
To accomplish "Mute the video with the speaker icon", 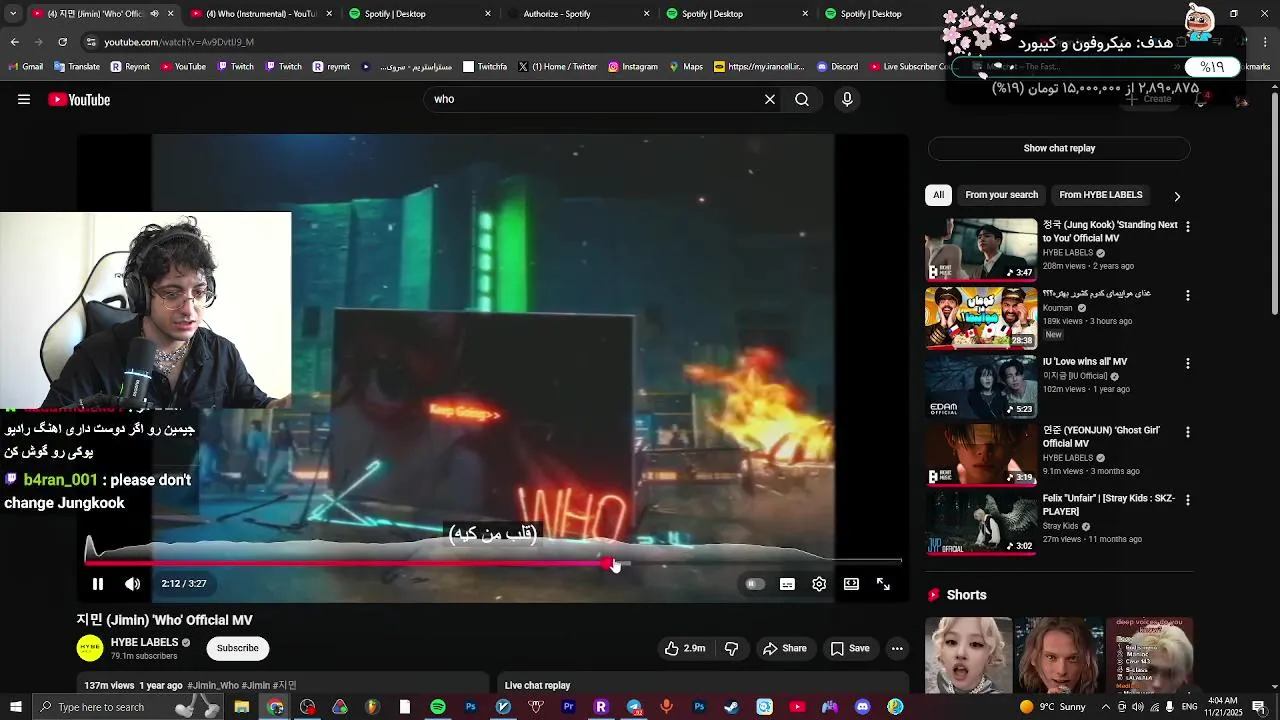I will 133,584.
